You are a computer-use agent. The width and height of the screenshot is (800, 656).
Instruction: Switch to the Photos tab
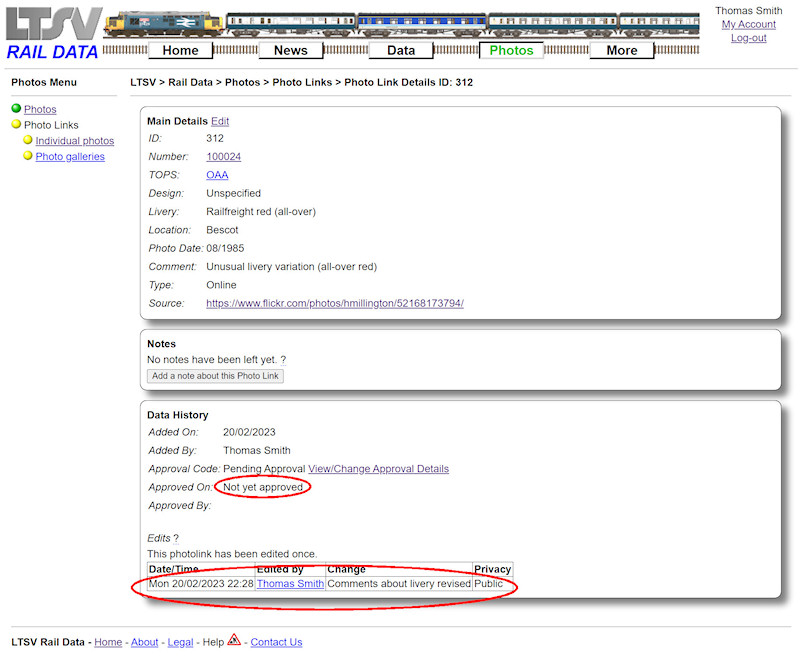(511, 49)
